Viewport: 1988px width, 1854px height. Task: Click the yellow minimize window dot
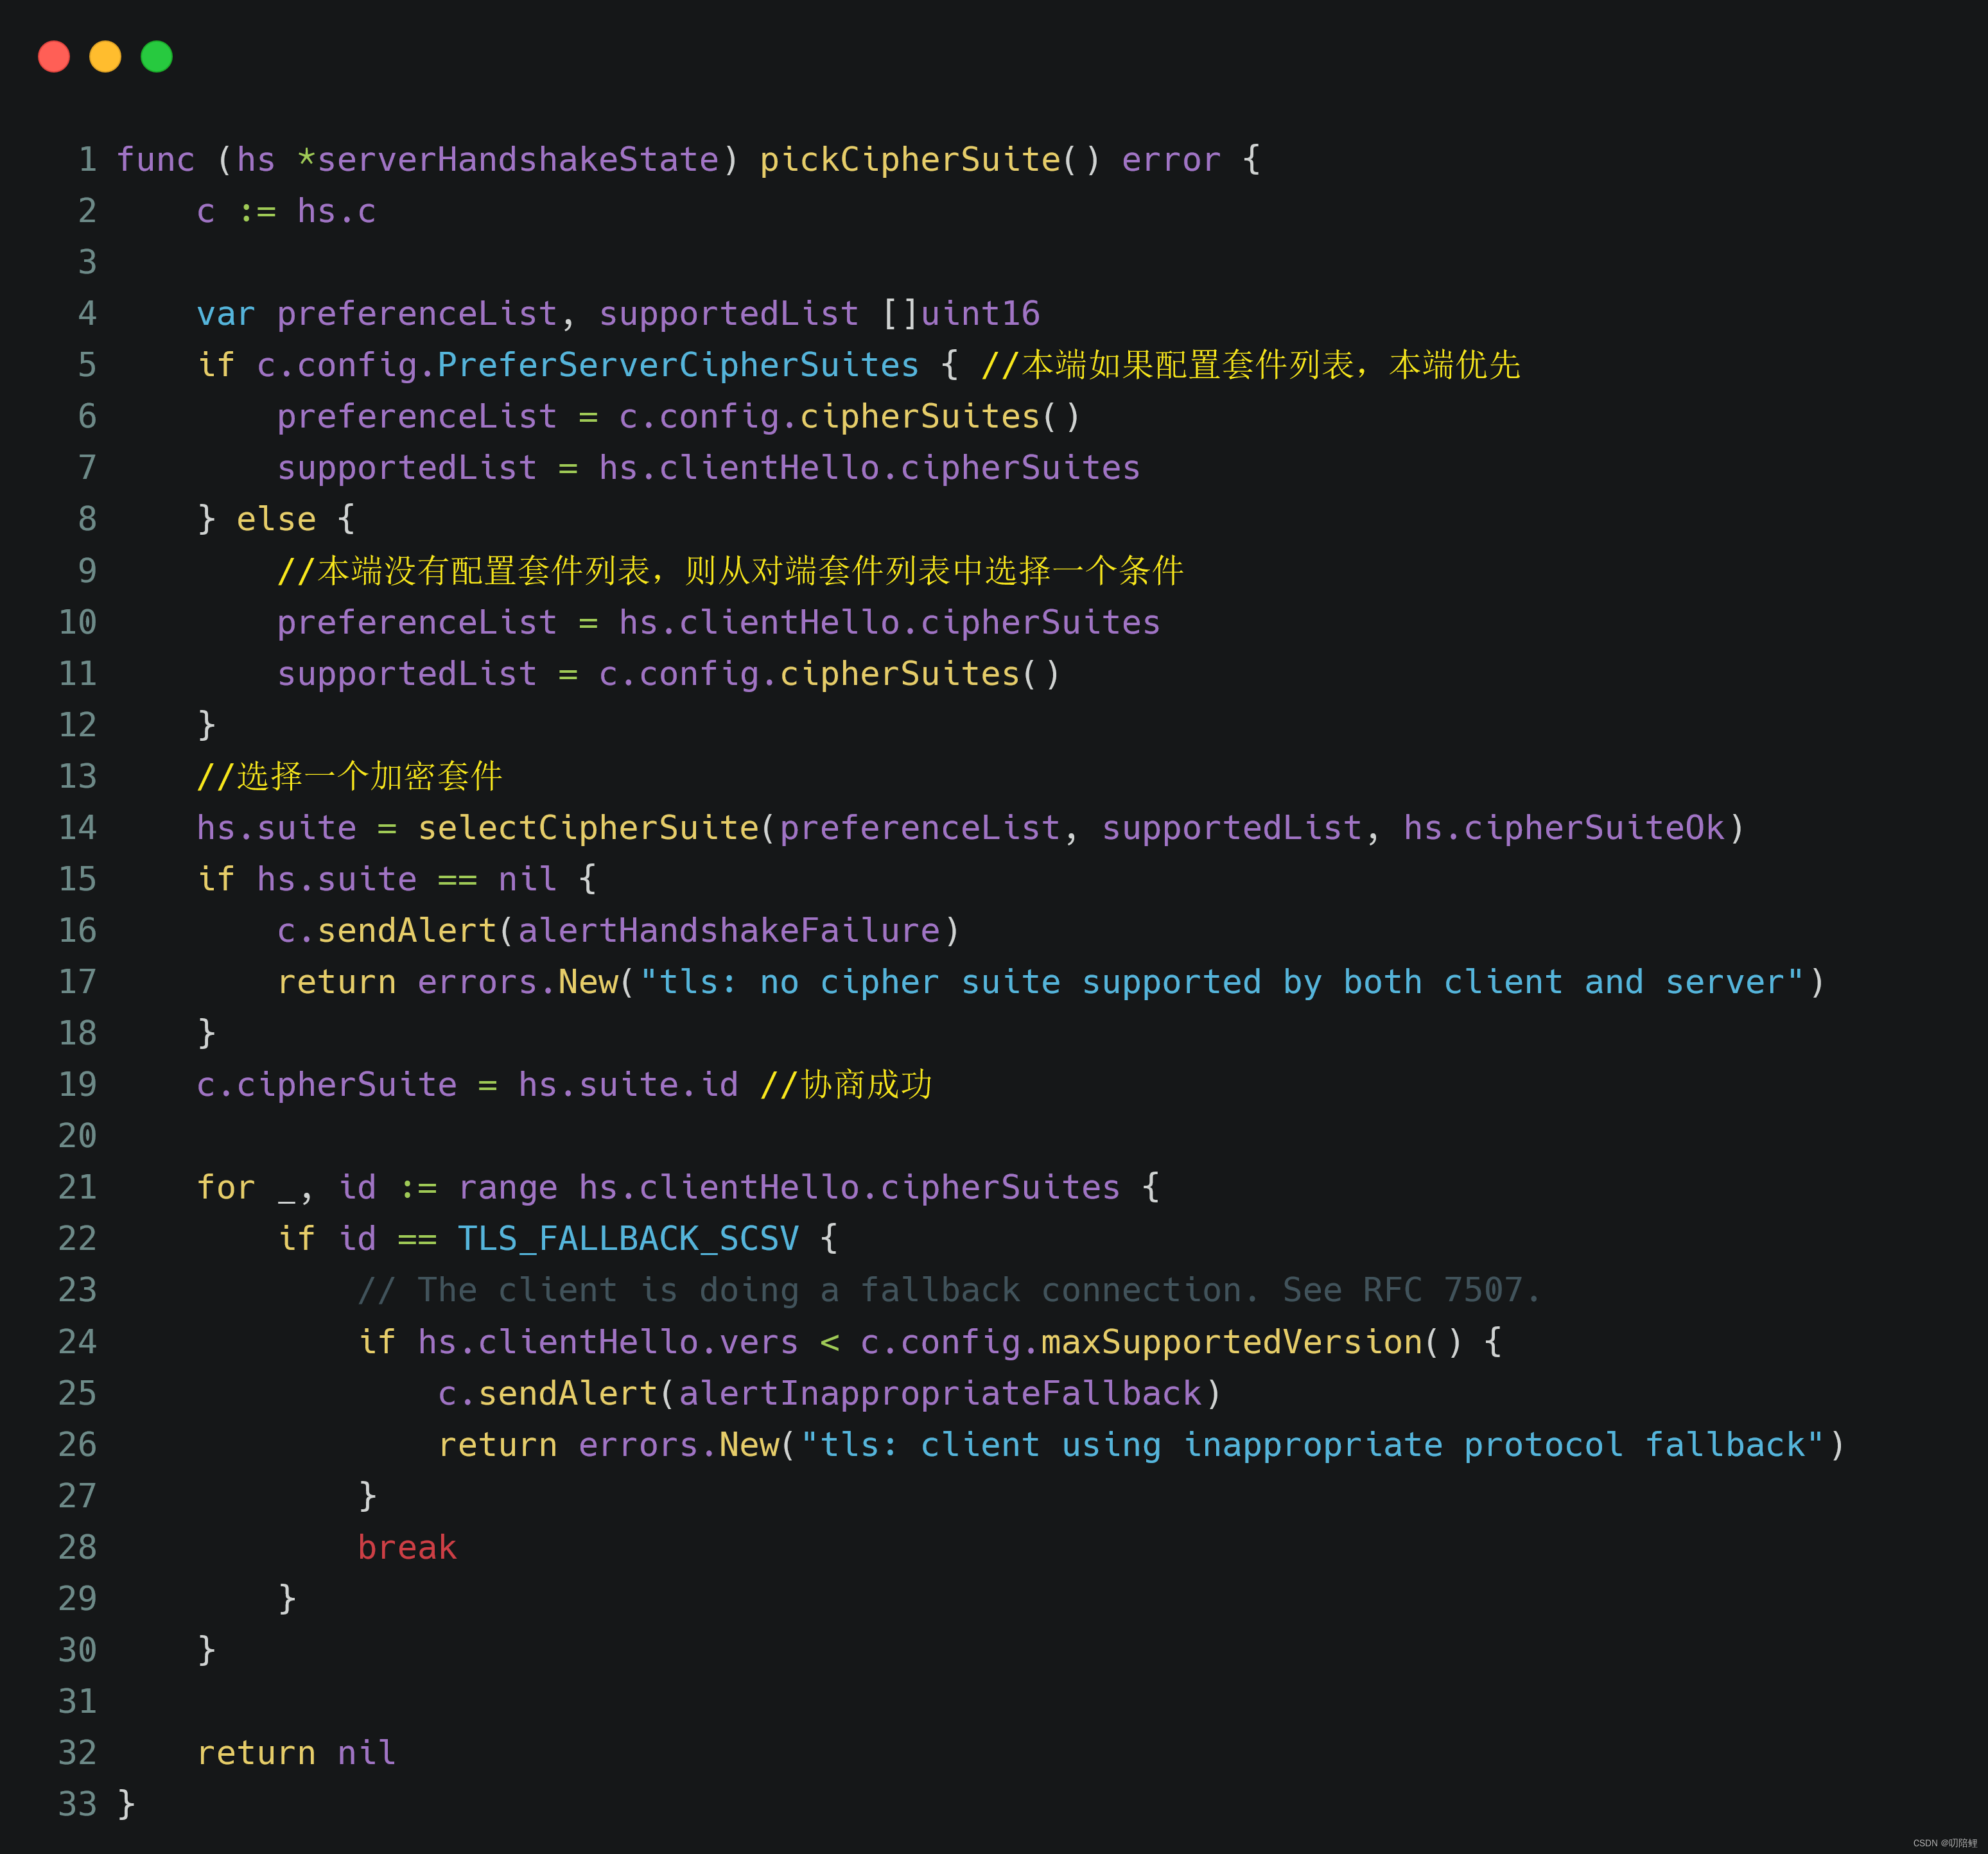[x=105, y=56]
